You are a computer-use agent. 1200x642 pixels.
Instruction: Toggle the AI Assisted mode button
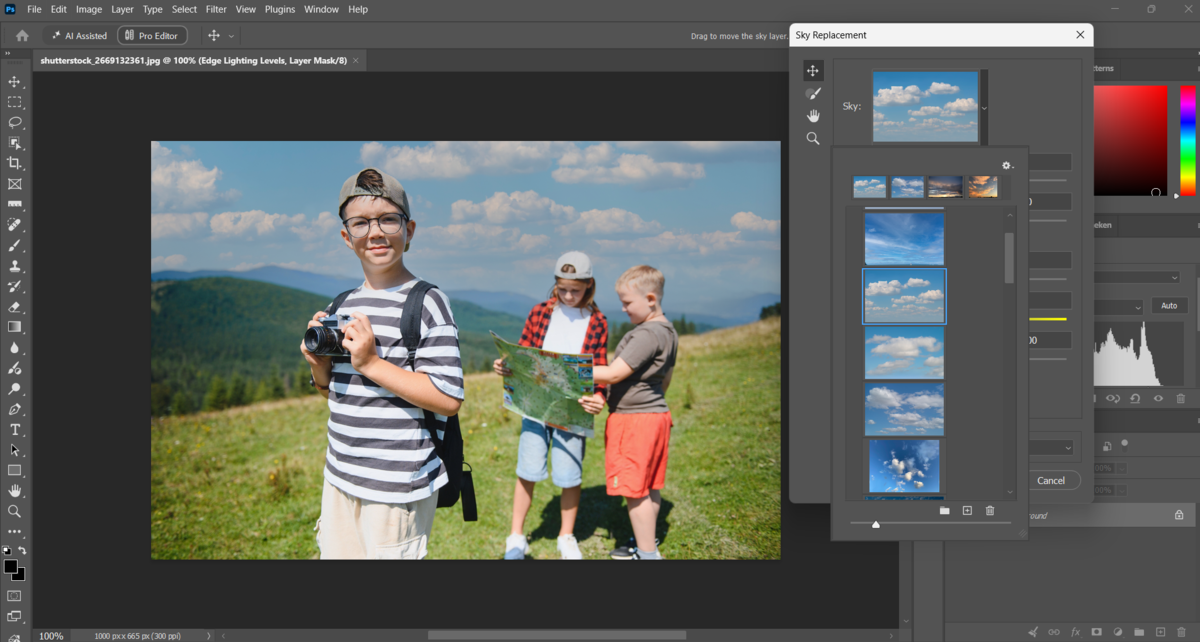79,36
